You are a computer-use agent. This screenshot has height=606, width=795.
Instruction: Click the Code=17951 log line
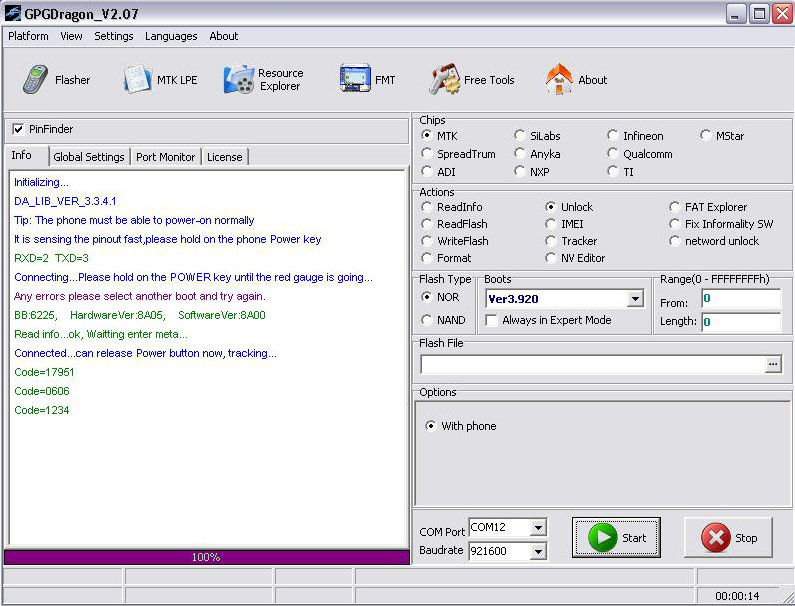point(44,372)
